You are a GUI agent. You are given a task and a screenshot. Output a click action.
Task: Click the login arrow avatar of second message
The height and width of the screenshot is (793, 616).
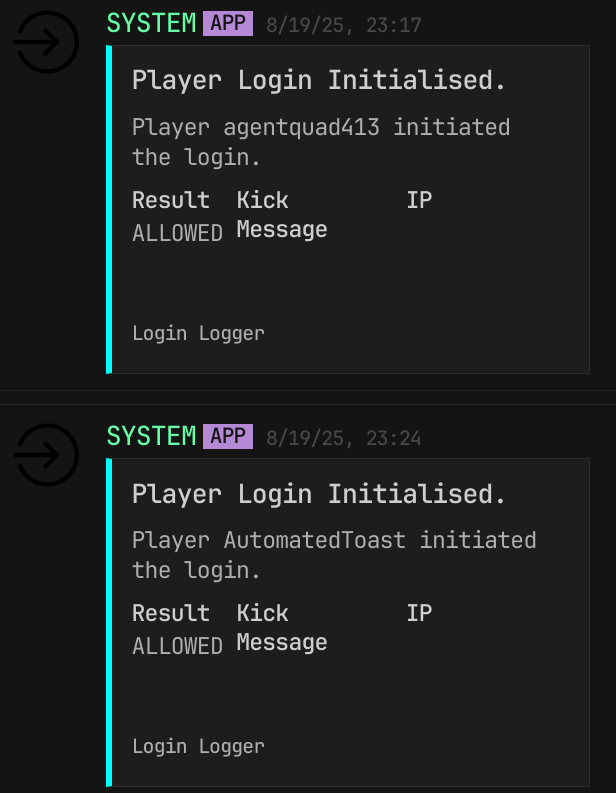tap(46, 455)
